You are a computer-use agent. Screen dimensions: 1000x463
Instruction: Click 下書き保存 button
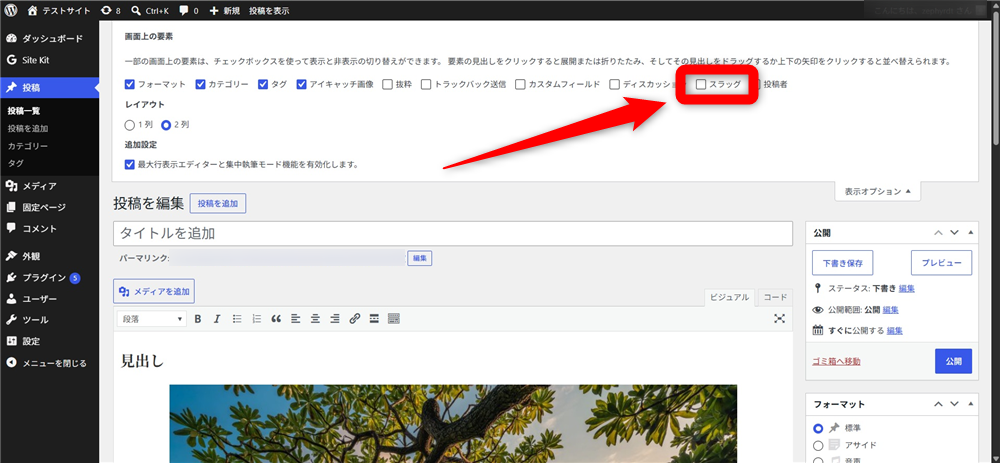tap(842, 262)
